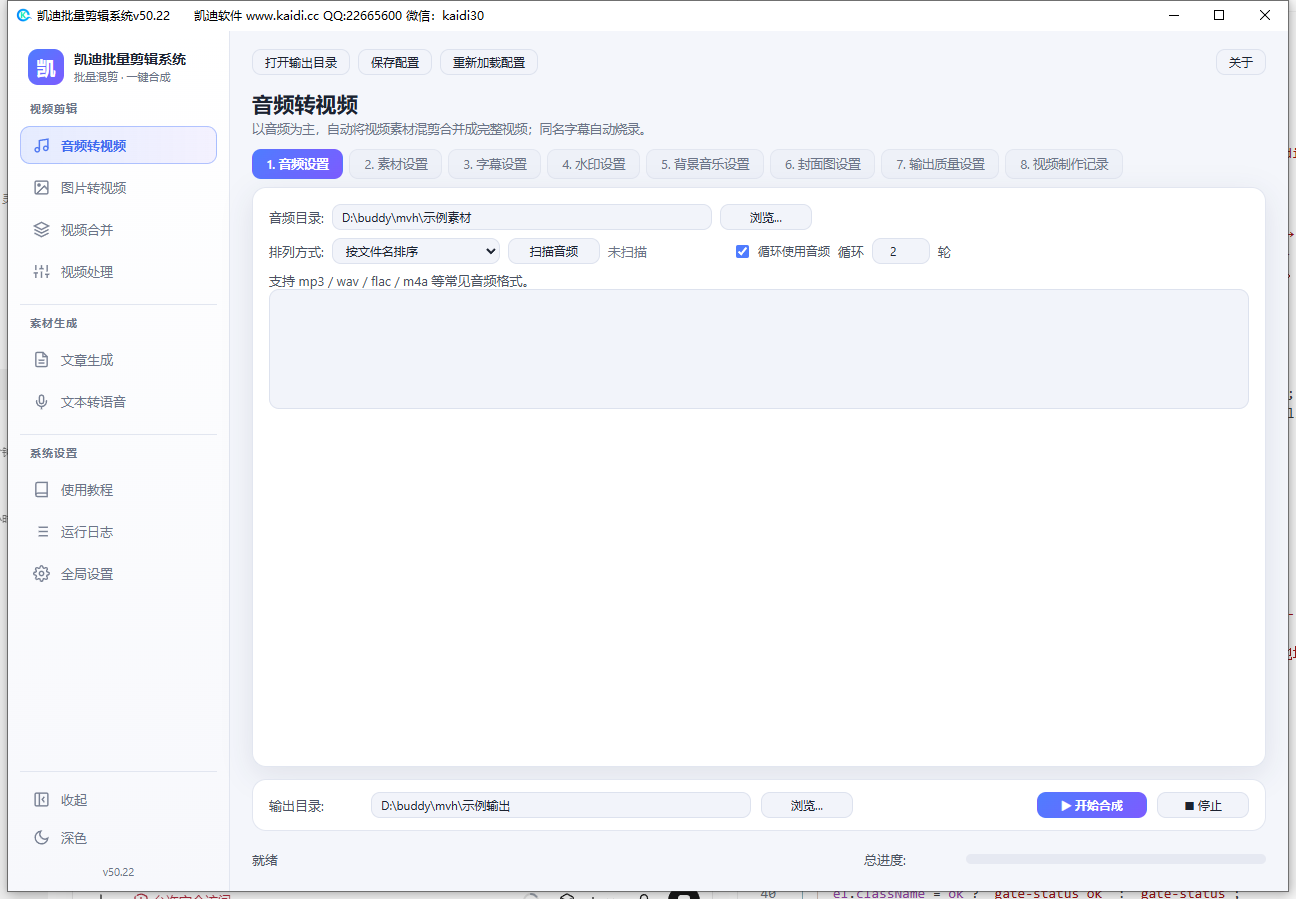The image size is (1296, 899).
Task: Click the 未扫描 status text
Action: 627,252
